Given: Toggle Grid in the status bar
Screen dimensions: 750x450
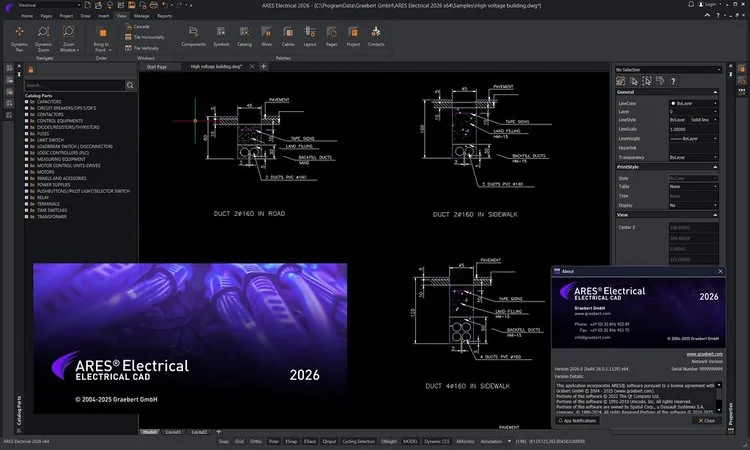Looking at the screenshot, I should 239,441.
